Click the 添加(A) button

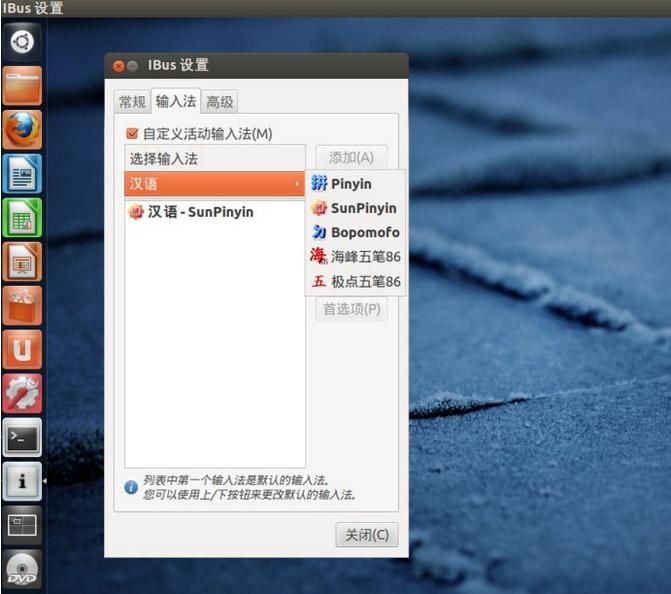pyautogui.click(x=351, y=157)
